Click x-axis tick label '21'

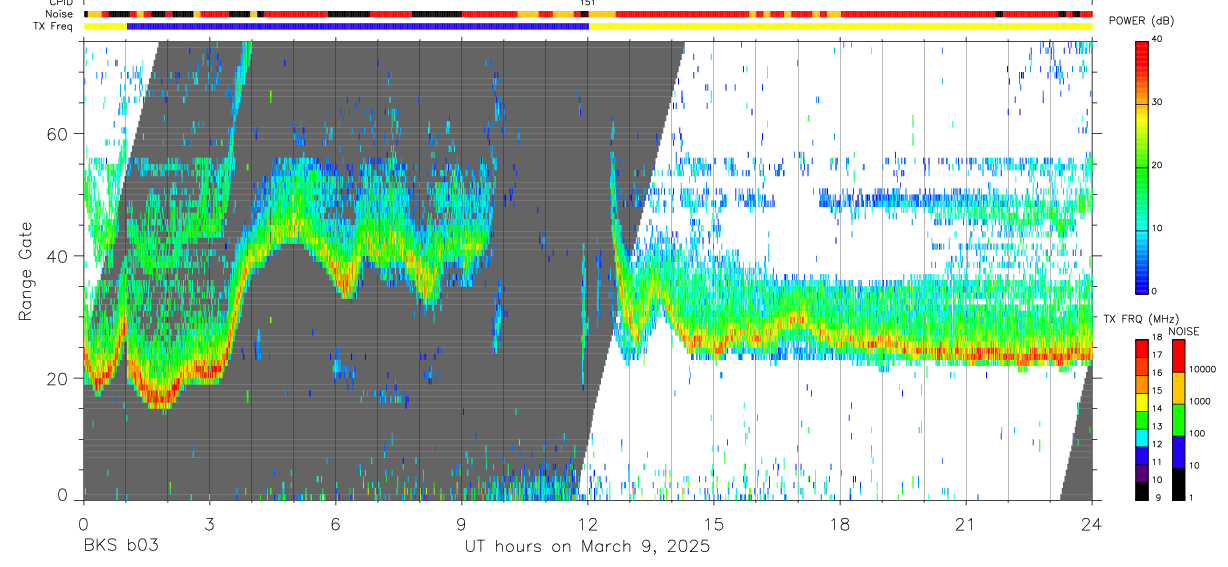coord(966,523)
